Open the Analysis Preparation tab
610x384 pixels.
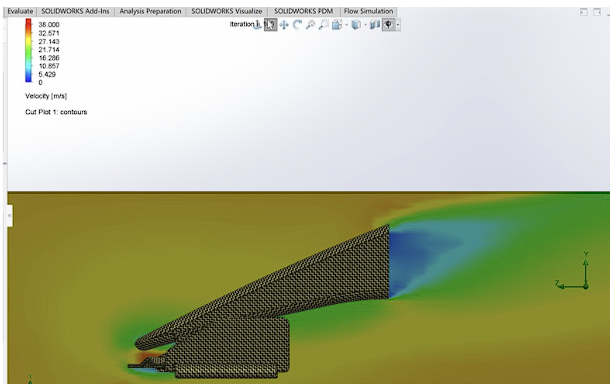[x=150, y=11]
